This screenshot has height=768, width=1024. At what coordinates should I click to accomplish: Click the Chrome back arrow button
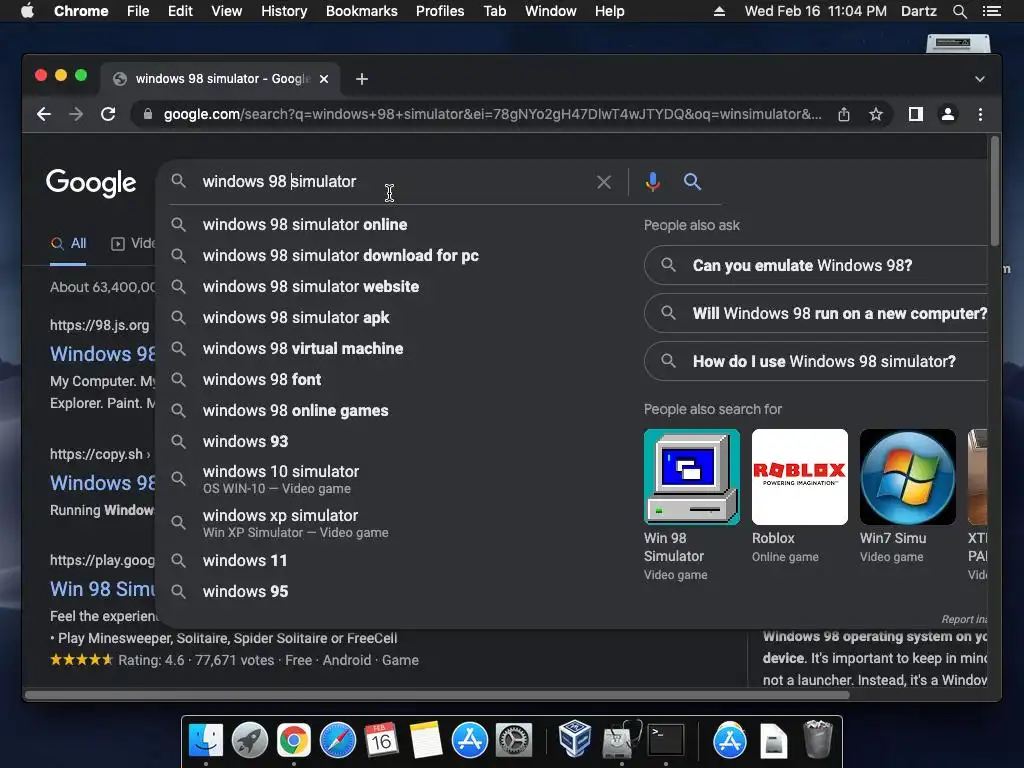click(44, 114)
